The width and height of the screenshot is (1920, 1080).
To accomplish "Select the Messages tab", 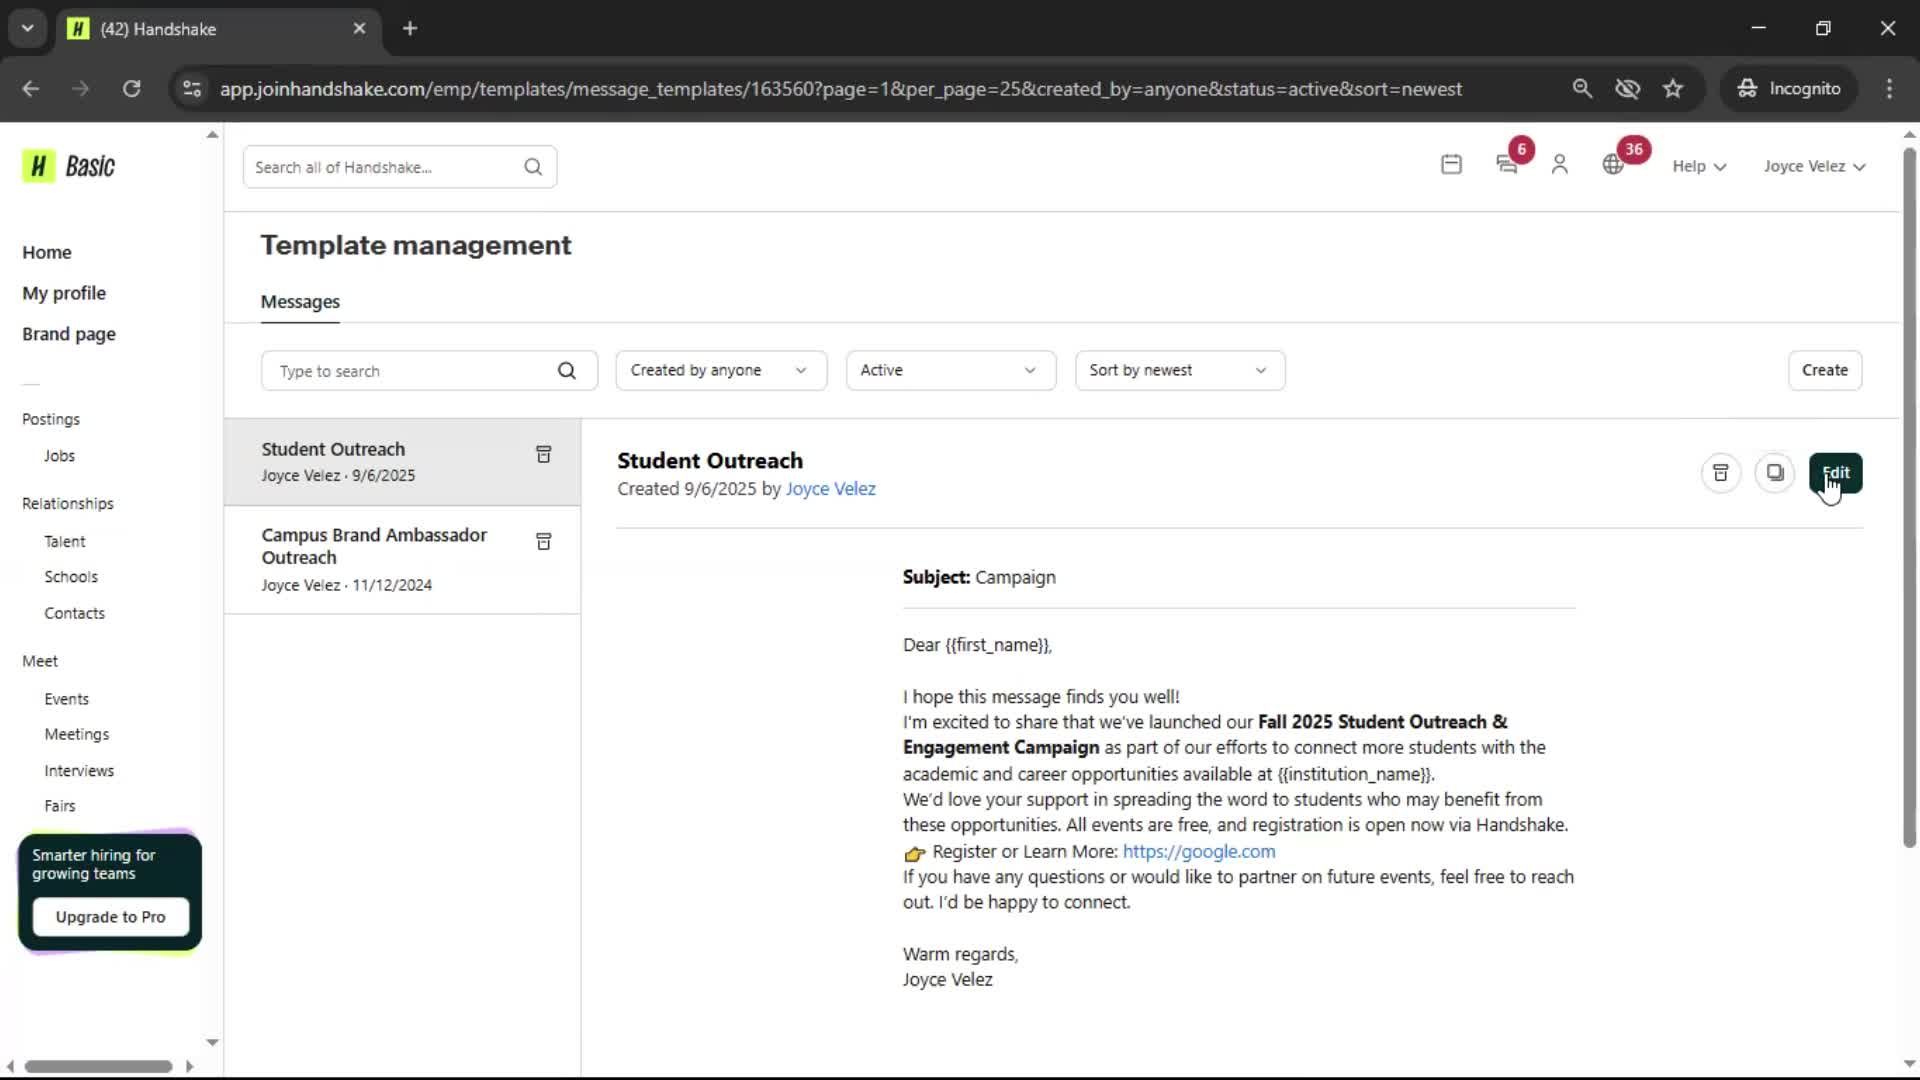I will [300, 302].
